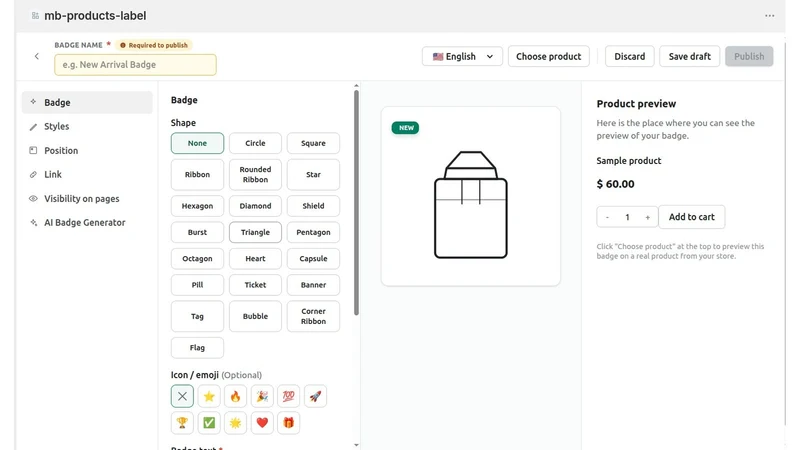Viewport: 800px width, 450px height.
Task: Select the Ticket shape option
Action: click(x=255, y=285)
